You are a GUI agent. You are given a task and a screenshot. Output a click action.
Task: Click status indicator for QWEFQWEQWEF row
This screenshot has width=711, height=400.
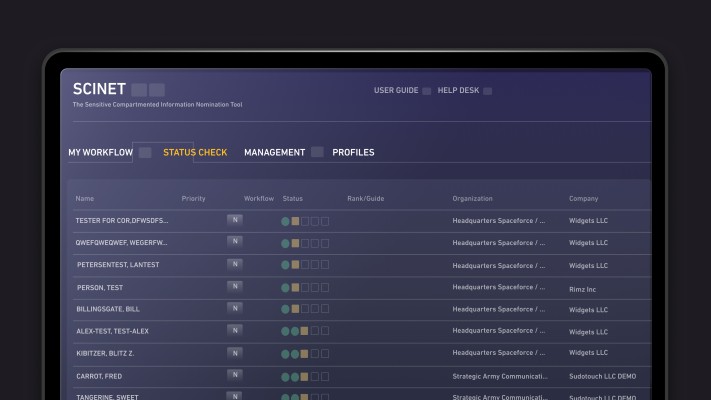(305, 244)
